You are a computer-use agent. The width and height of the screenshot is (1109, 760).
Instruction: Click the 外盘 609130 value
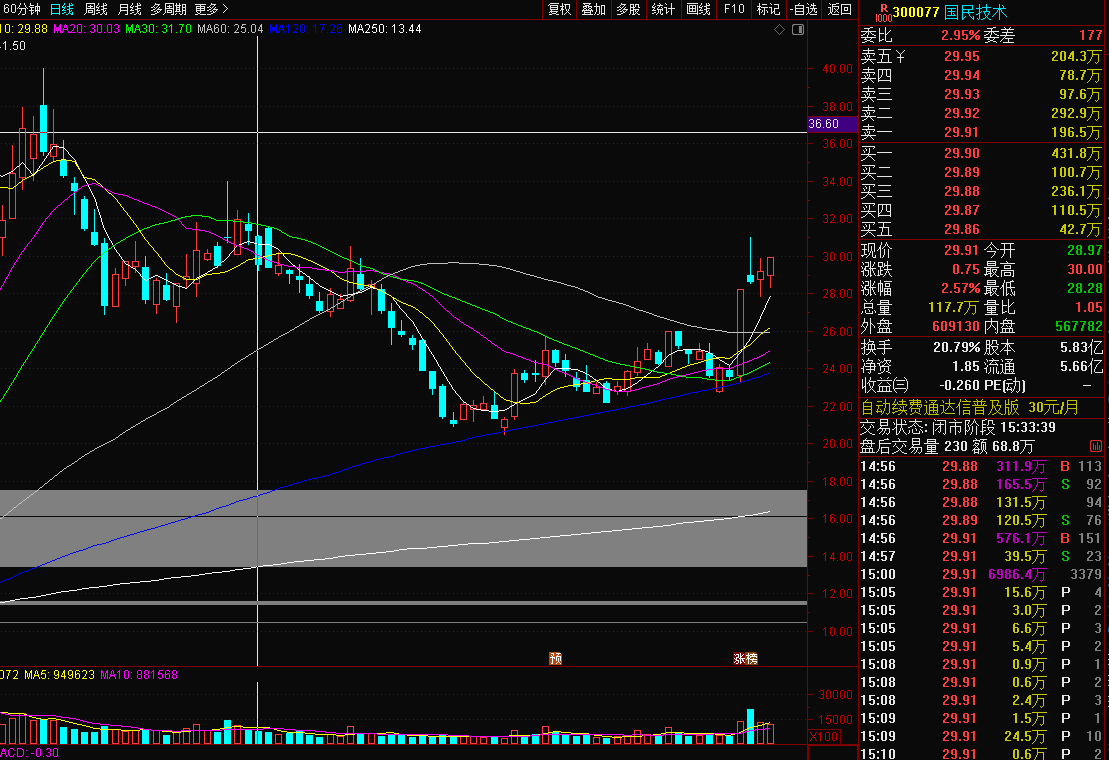coord(956,327)
